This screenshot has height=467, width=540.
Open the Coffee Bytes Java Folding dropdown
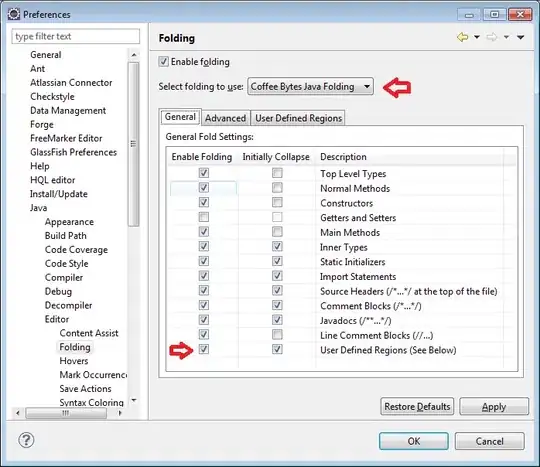(310, 86)
